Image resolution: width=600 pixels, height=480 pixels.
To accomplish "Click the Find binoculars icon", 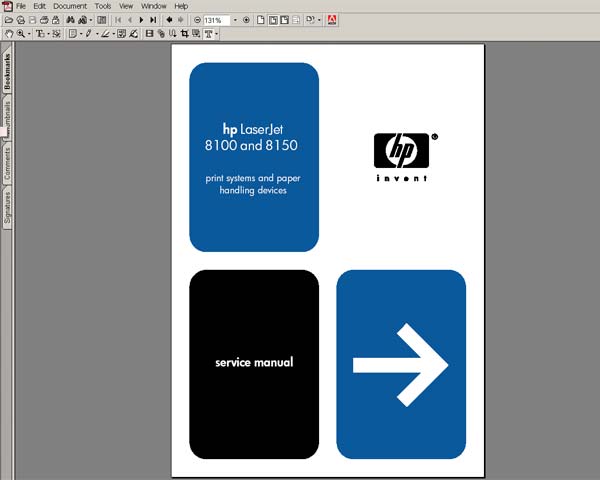I will pos(70,20).
